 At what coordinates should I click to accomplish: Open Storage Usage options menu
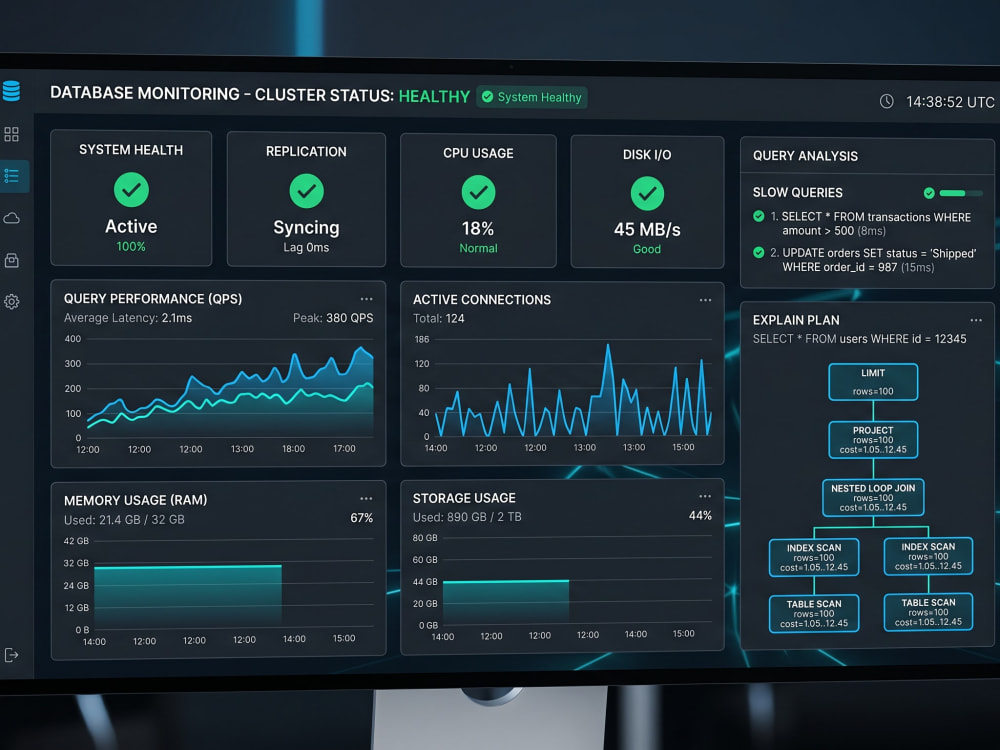(705, 496)
